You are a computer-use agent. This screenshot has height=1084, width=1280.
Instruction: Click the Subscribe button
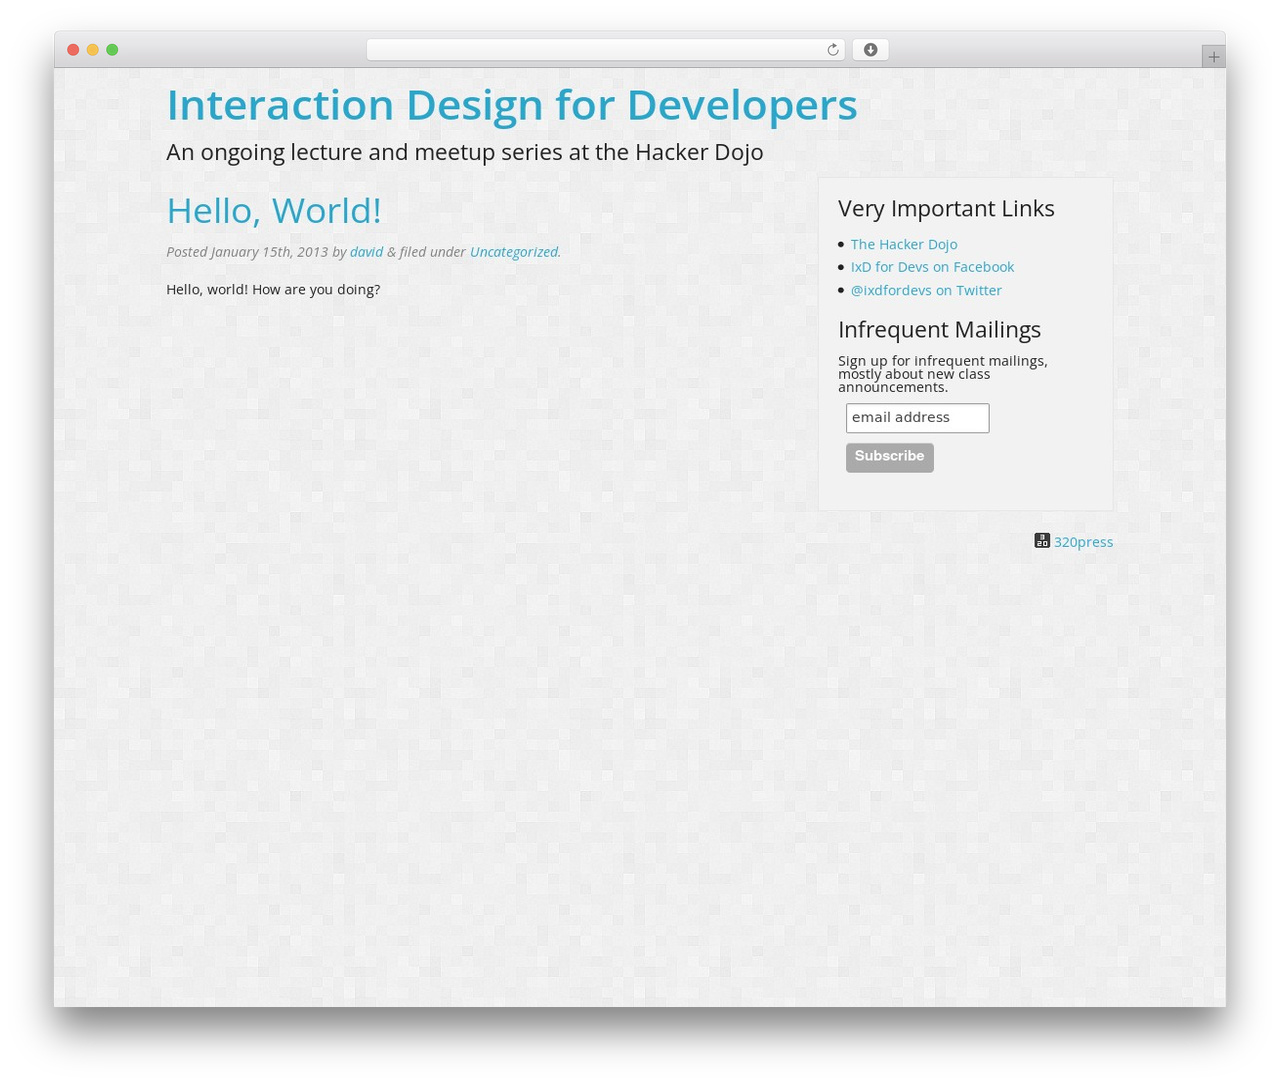point(890,457)
